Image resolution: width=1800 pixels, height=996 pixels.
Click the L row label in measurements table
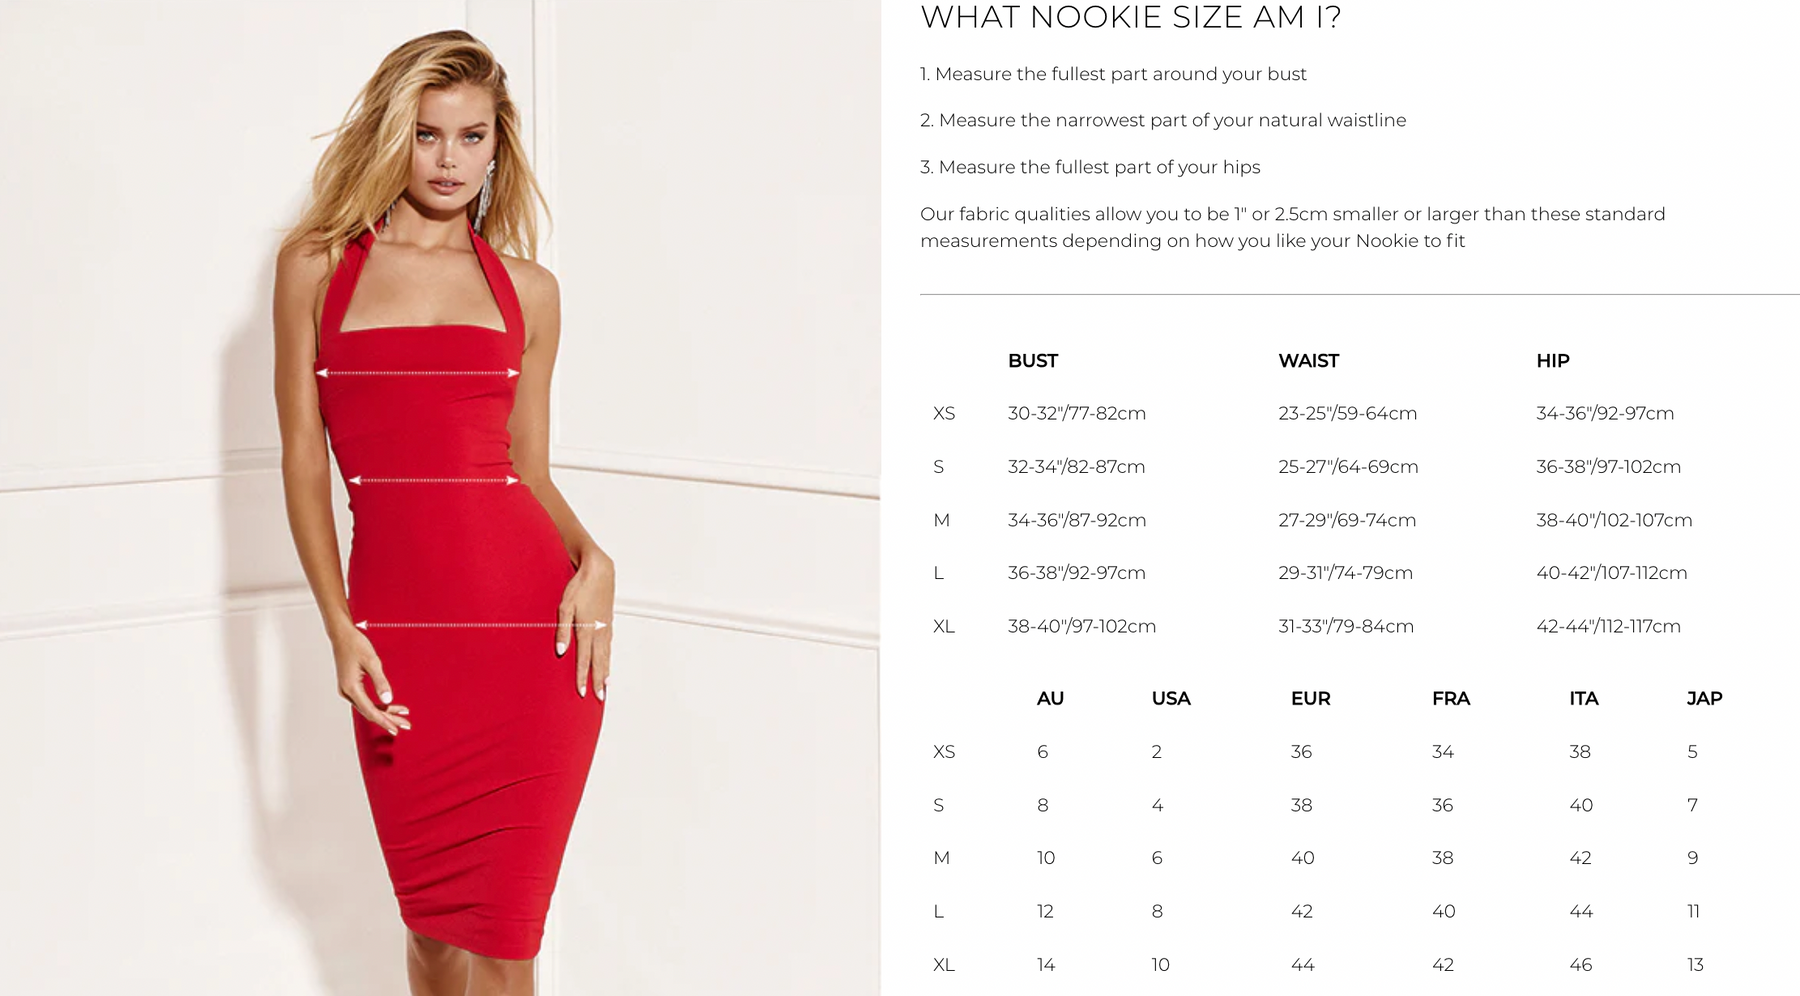[x=938, y=573]
